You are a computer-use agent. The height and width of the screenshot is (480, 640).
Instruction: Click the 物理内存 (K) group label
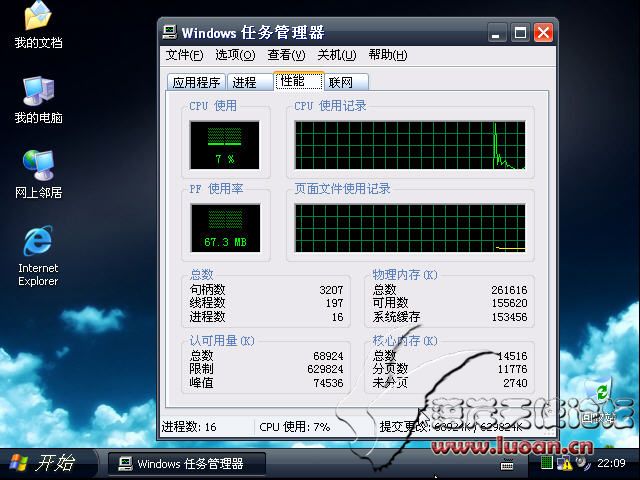[404, 274]
